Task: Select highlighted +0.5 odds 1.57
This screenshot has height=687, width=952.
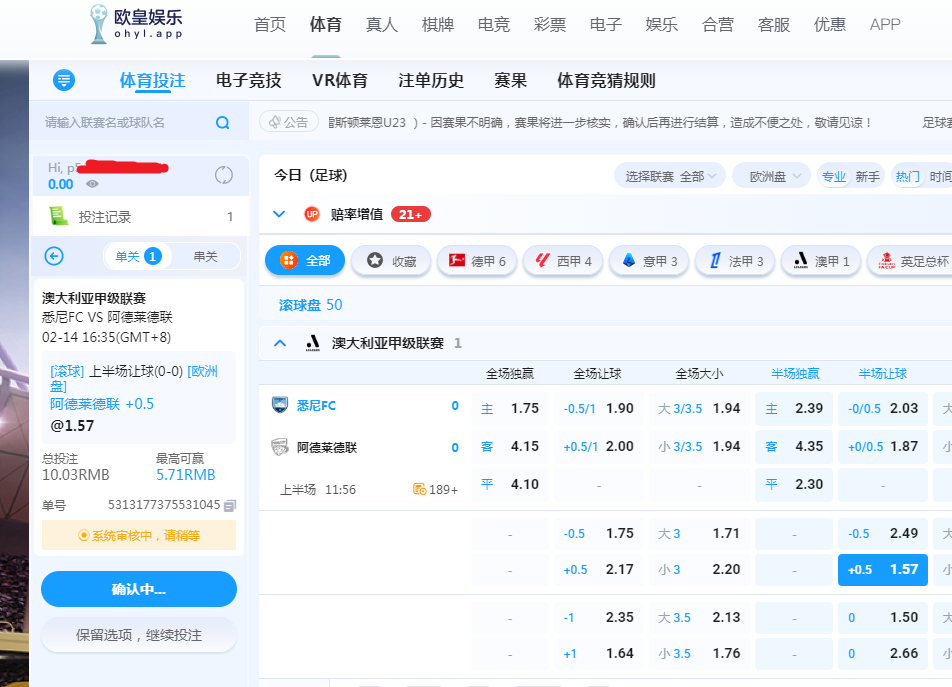Action: [883, 569]
